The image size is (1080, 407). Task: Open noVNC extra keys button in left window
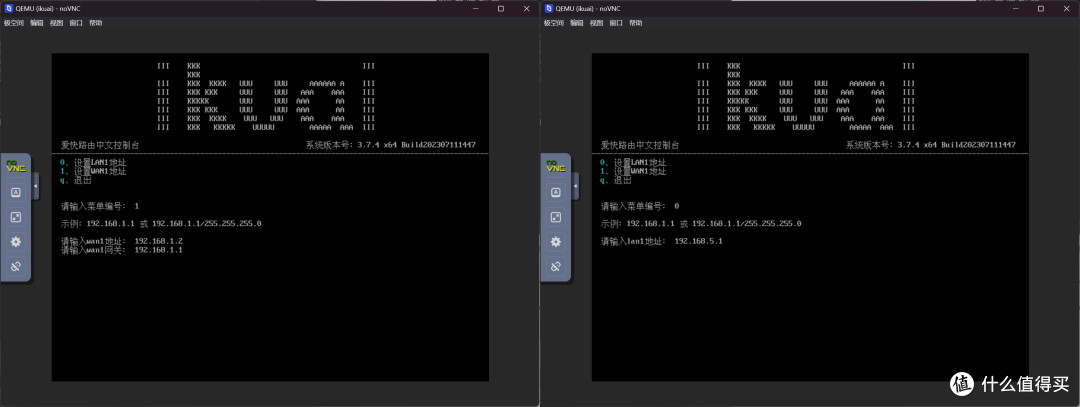[x=15, y=194]
